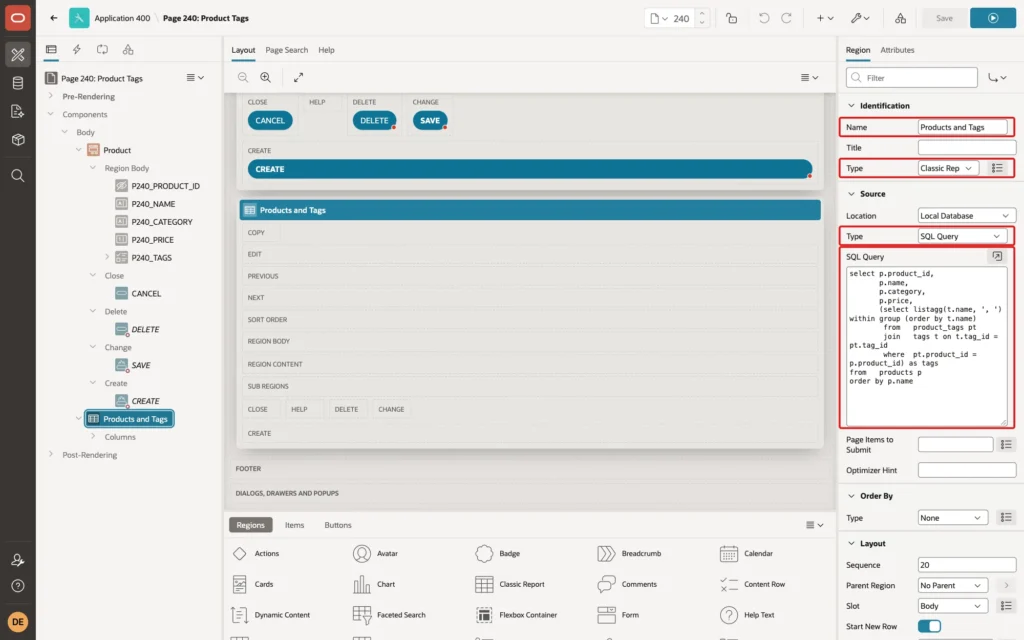1024x640 pixels.
Task: Switch to the Attributes tab
Action: pyautogui.click(x=897, y=50)
